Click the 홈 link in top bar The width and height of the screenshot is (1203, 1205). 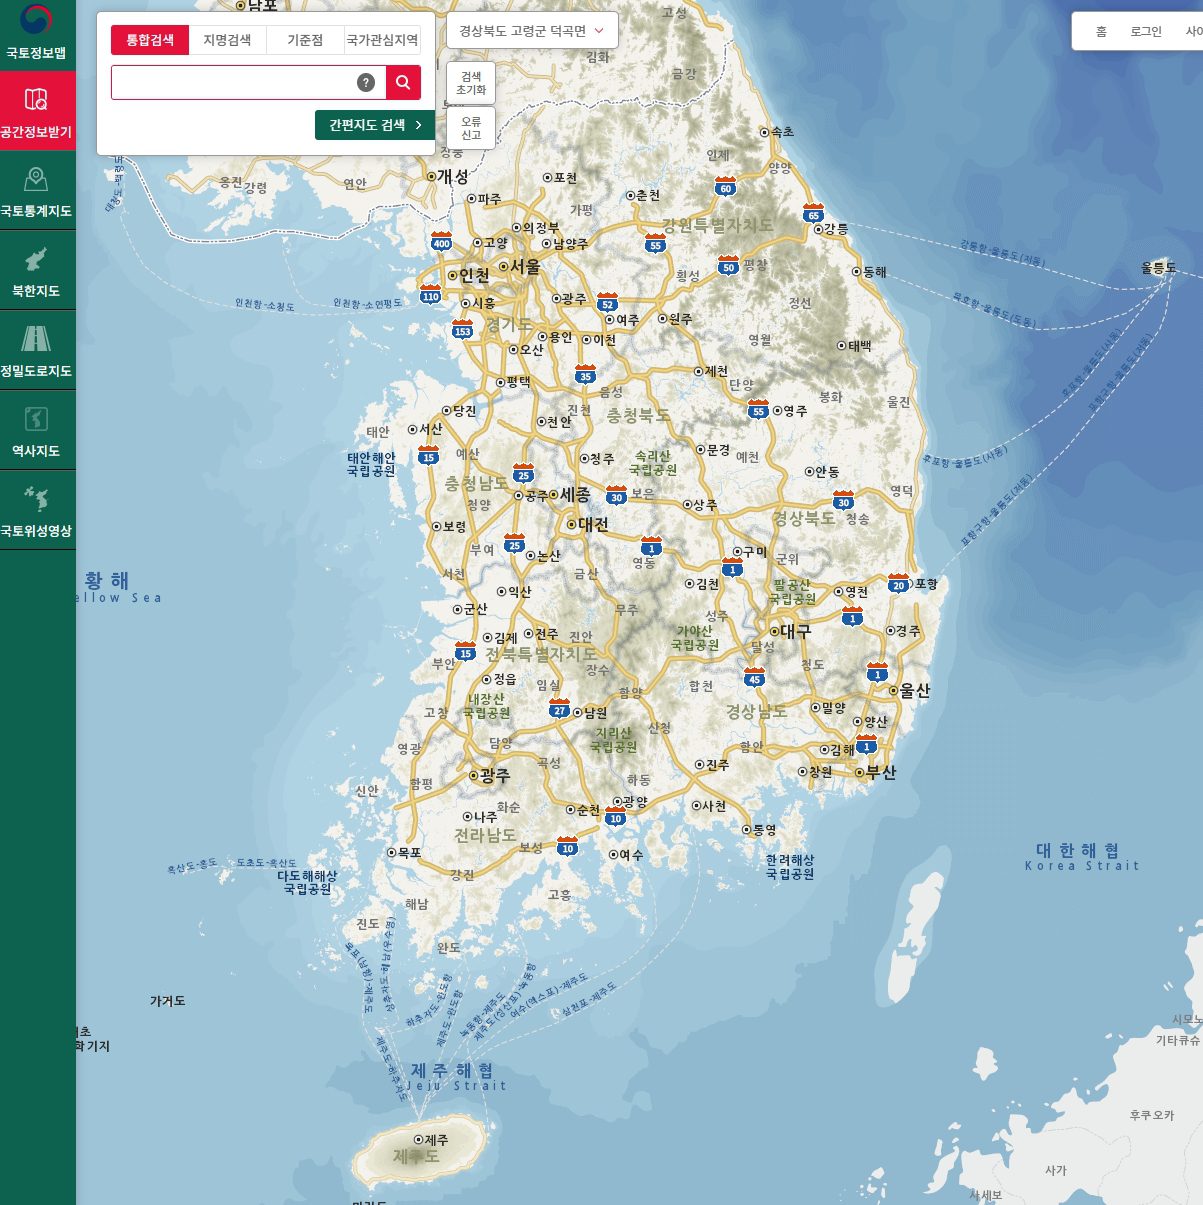point(1101,32)
